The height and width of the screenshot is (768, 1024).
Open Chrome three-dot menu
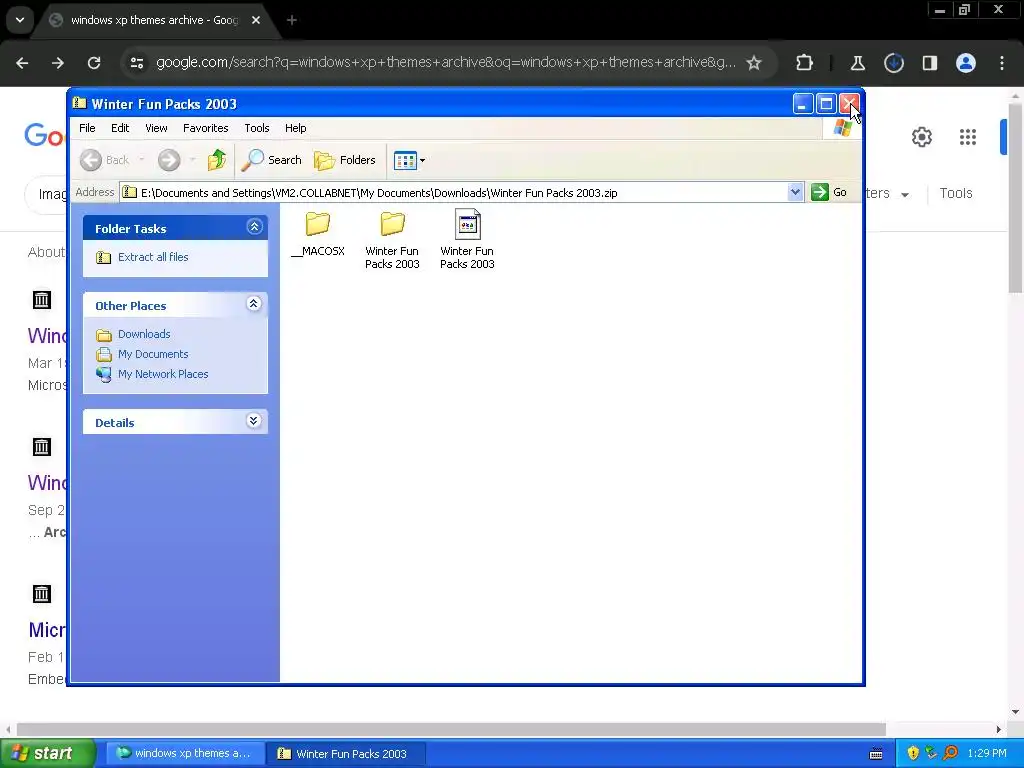coord(1002,63)
